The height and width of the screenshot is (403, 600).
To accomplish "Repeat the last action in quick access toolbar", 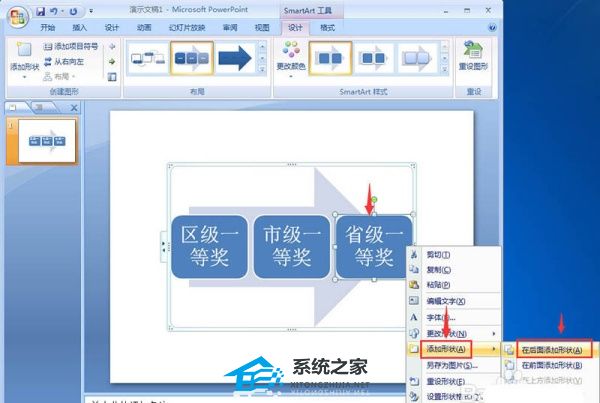I will coord(73,11).
